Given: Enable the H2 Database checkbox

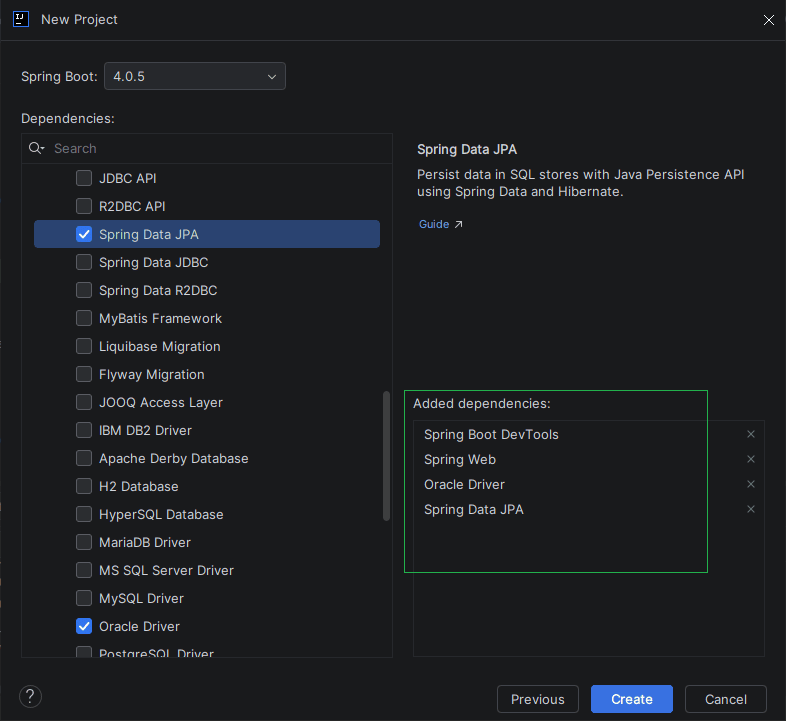Looking at the screenshot, I should [x=84, y=486].
